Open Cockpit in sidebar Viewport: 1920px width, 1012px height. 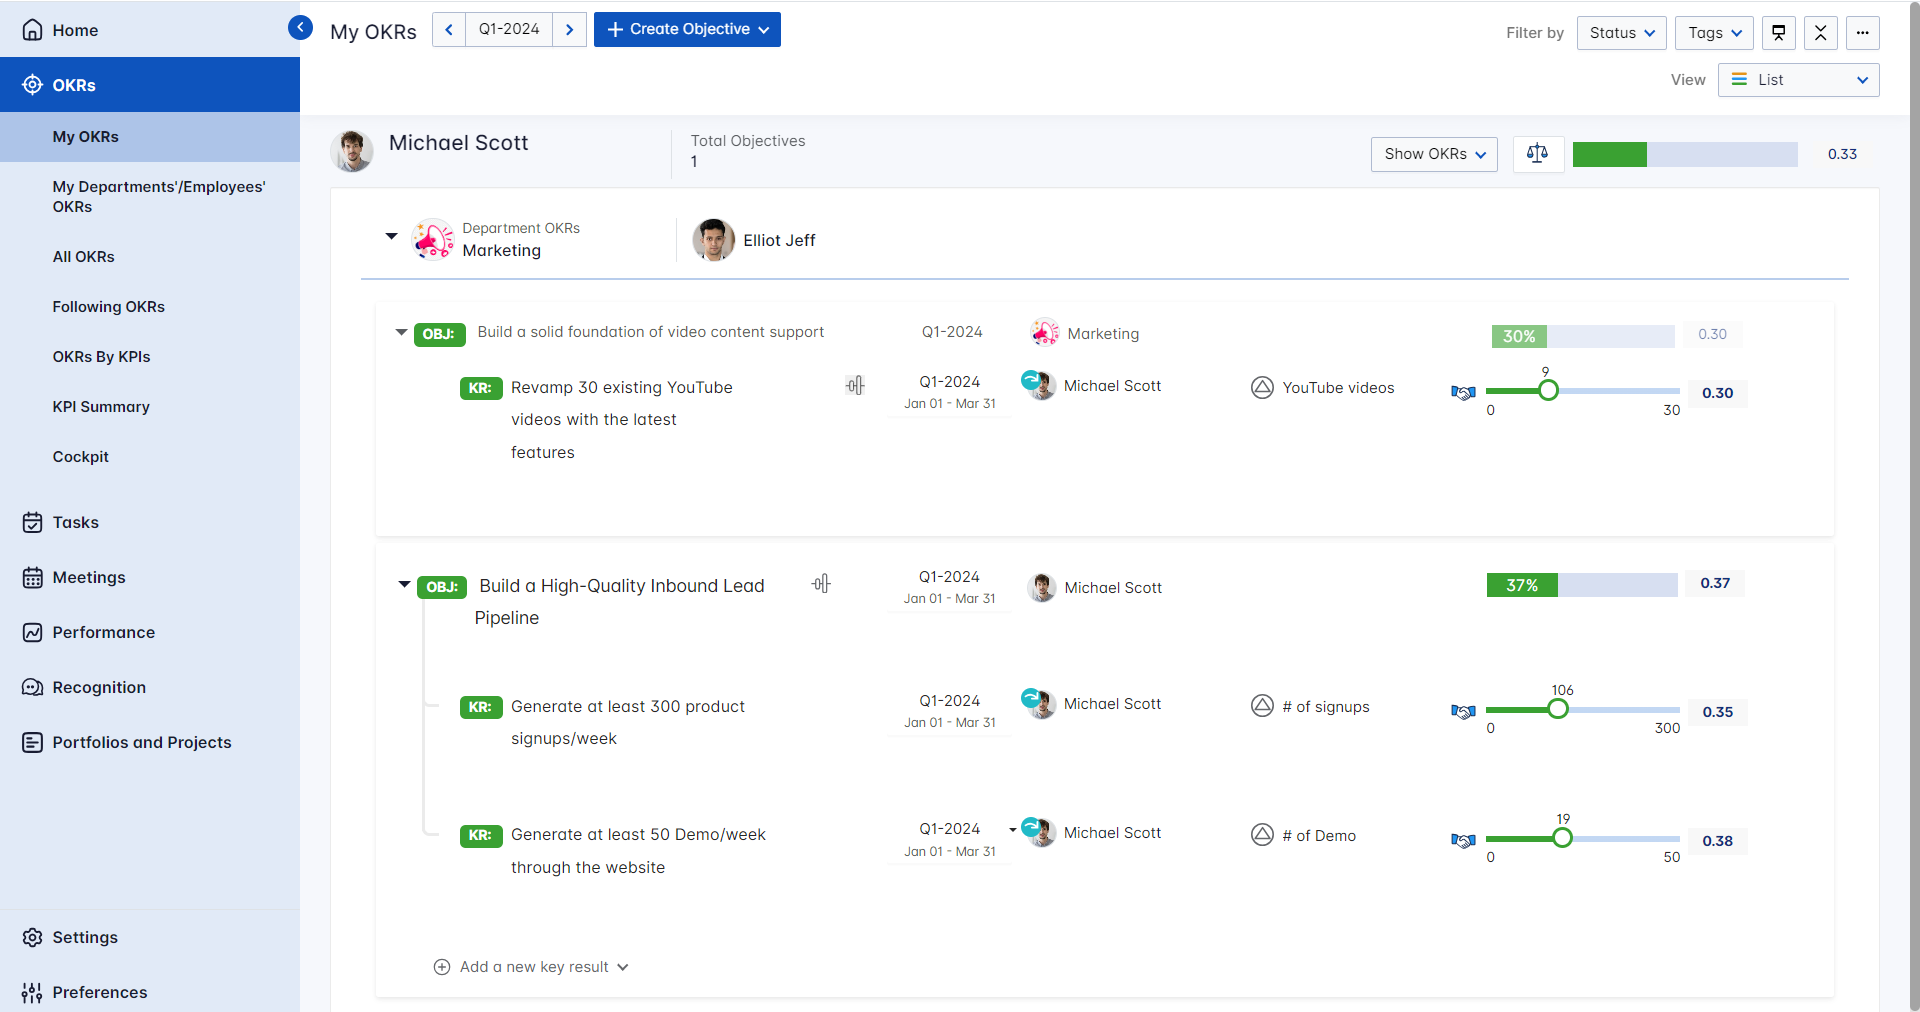point(150,457)
